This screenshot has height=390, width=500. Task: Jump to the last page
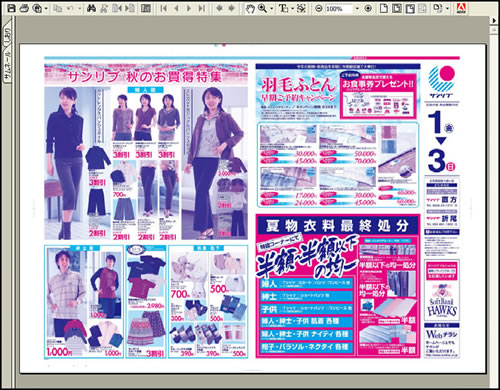tap(201, 8)
